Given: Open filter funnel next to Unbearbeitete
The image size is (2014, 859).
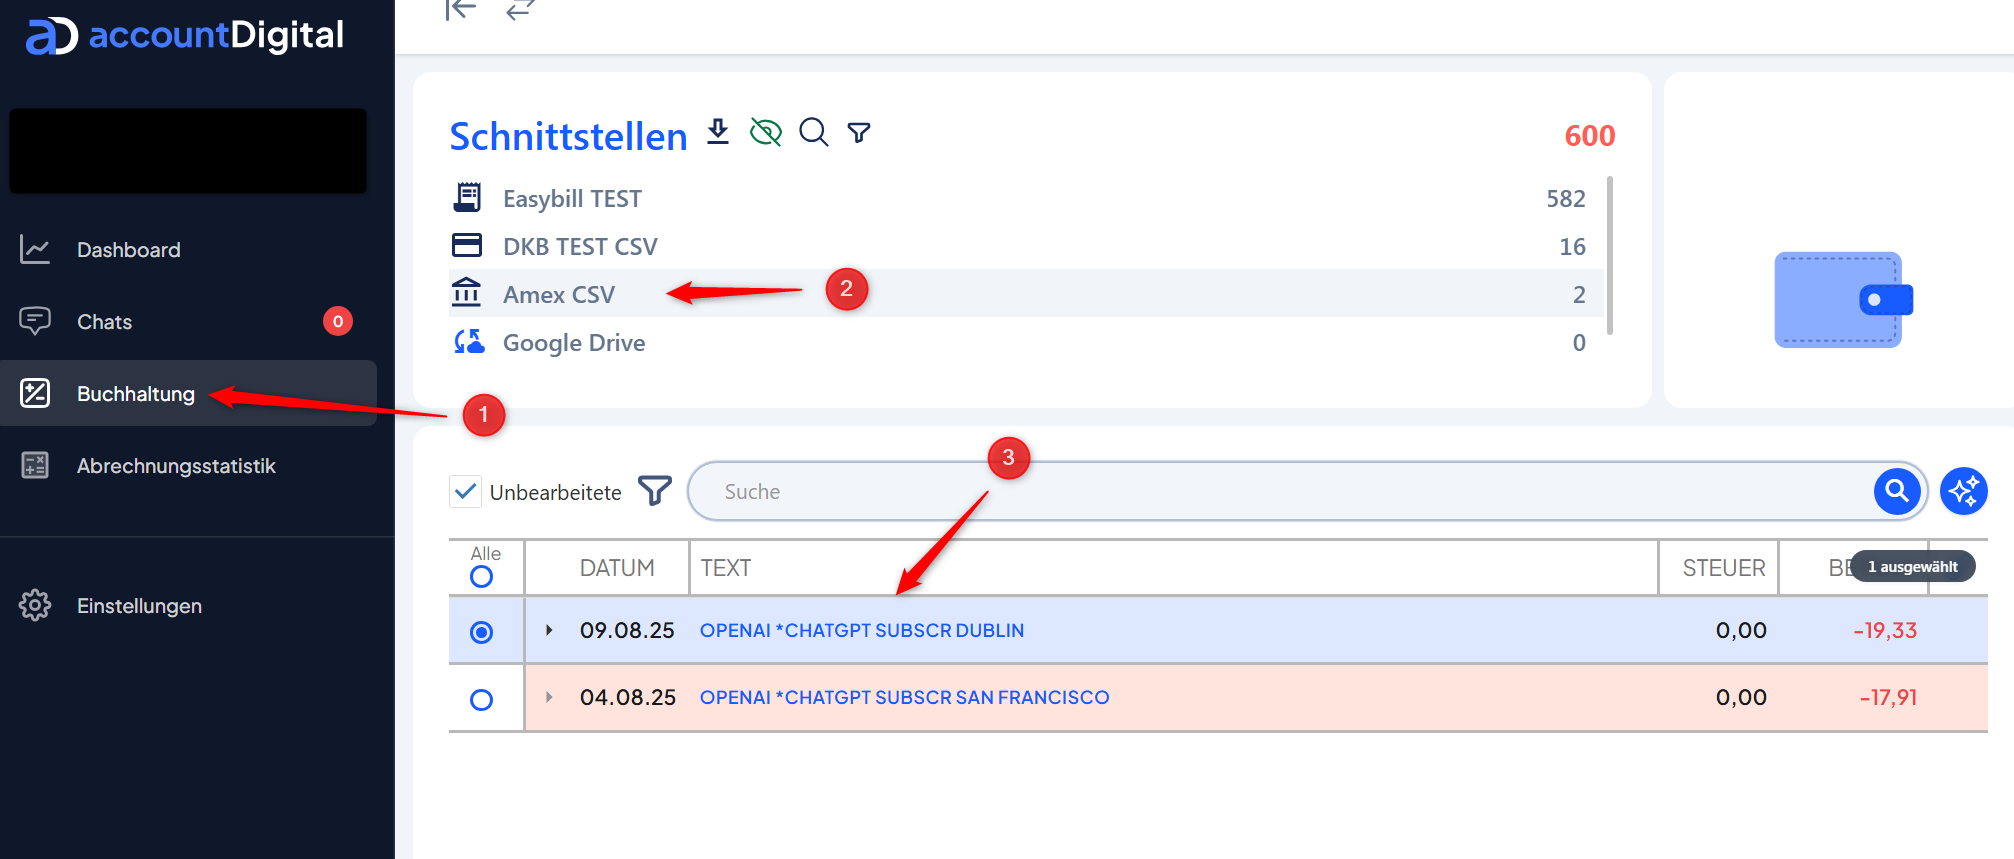Looking at the screenshot, I should (x=655, y=491).
